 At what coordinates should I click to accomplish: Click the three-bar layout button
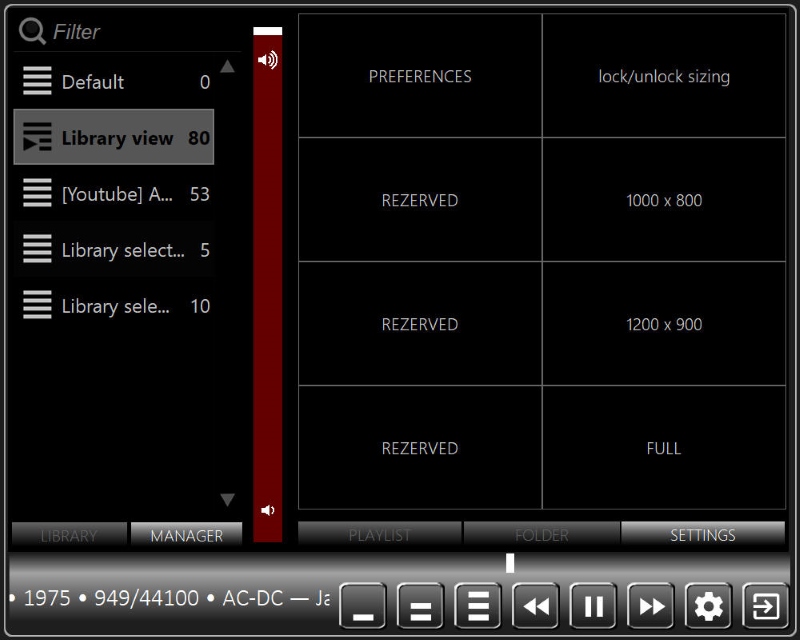coord(478,606)
